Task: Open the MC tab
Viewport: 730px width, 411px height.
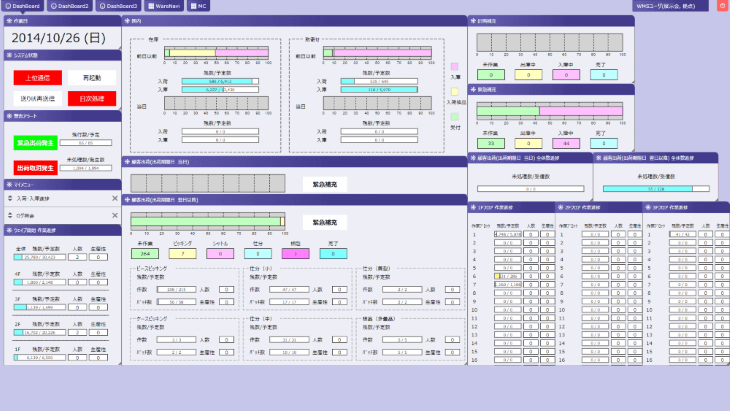Action: tap(199, 6)
